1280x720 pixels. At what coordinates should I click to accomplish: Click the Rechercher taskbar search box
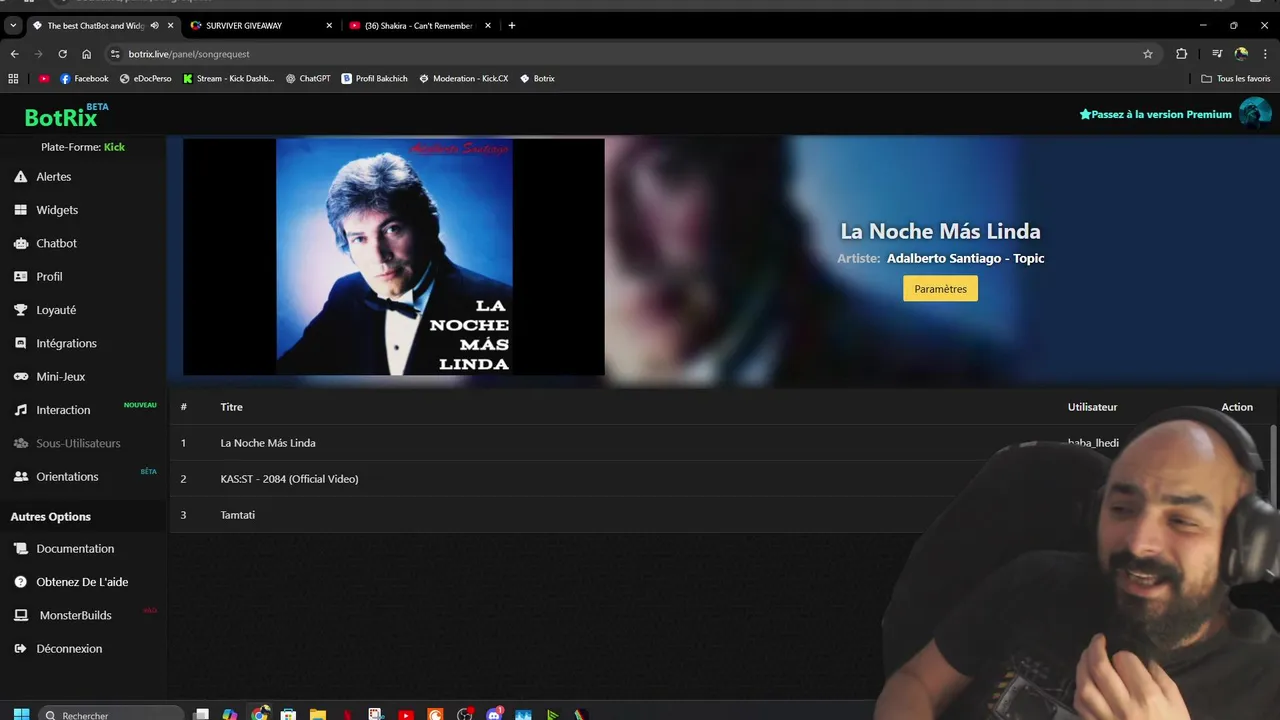coord(113,715)
